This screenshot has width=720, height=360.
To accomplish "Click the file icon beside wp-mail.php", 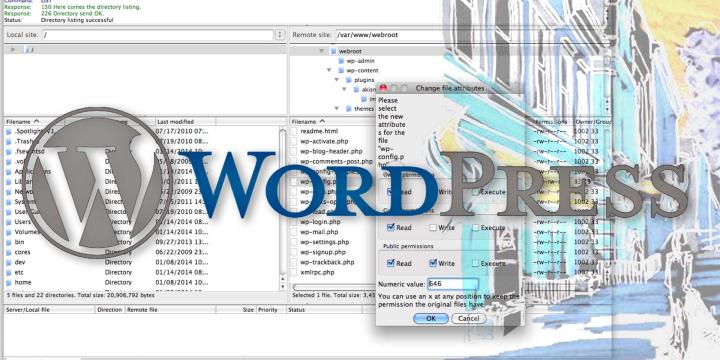I will click(294, 232).
